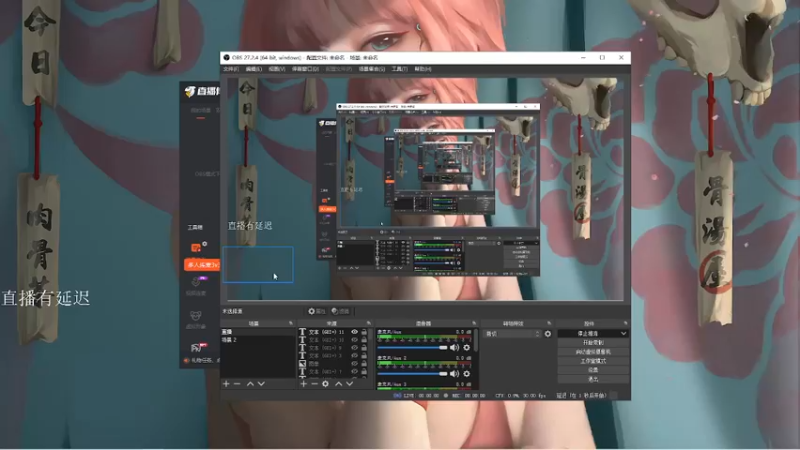Move the scene down in the Scenes list
The width and height of the screenshot is (800, 450).
coord(261,384)
